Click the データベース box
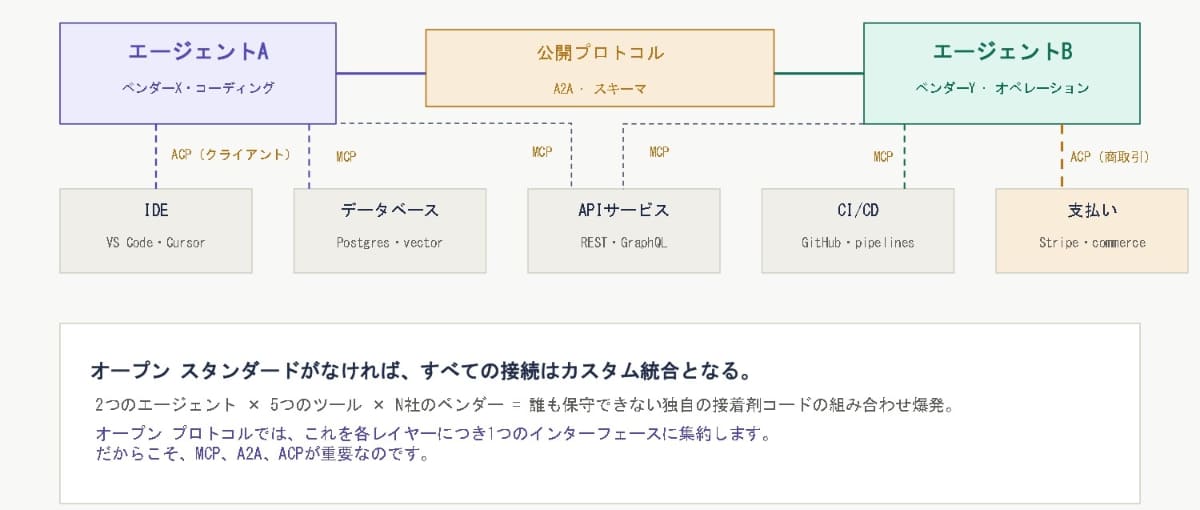The height and width of the screenshot is (510, 1200). 390,230
